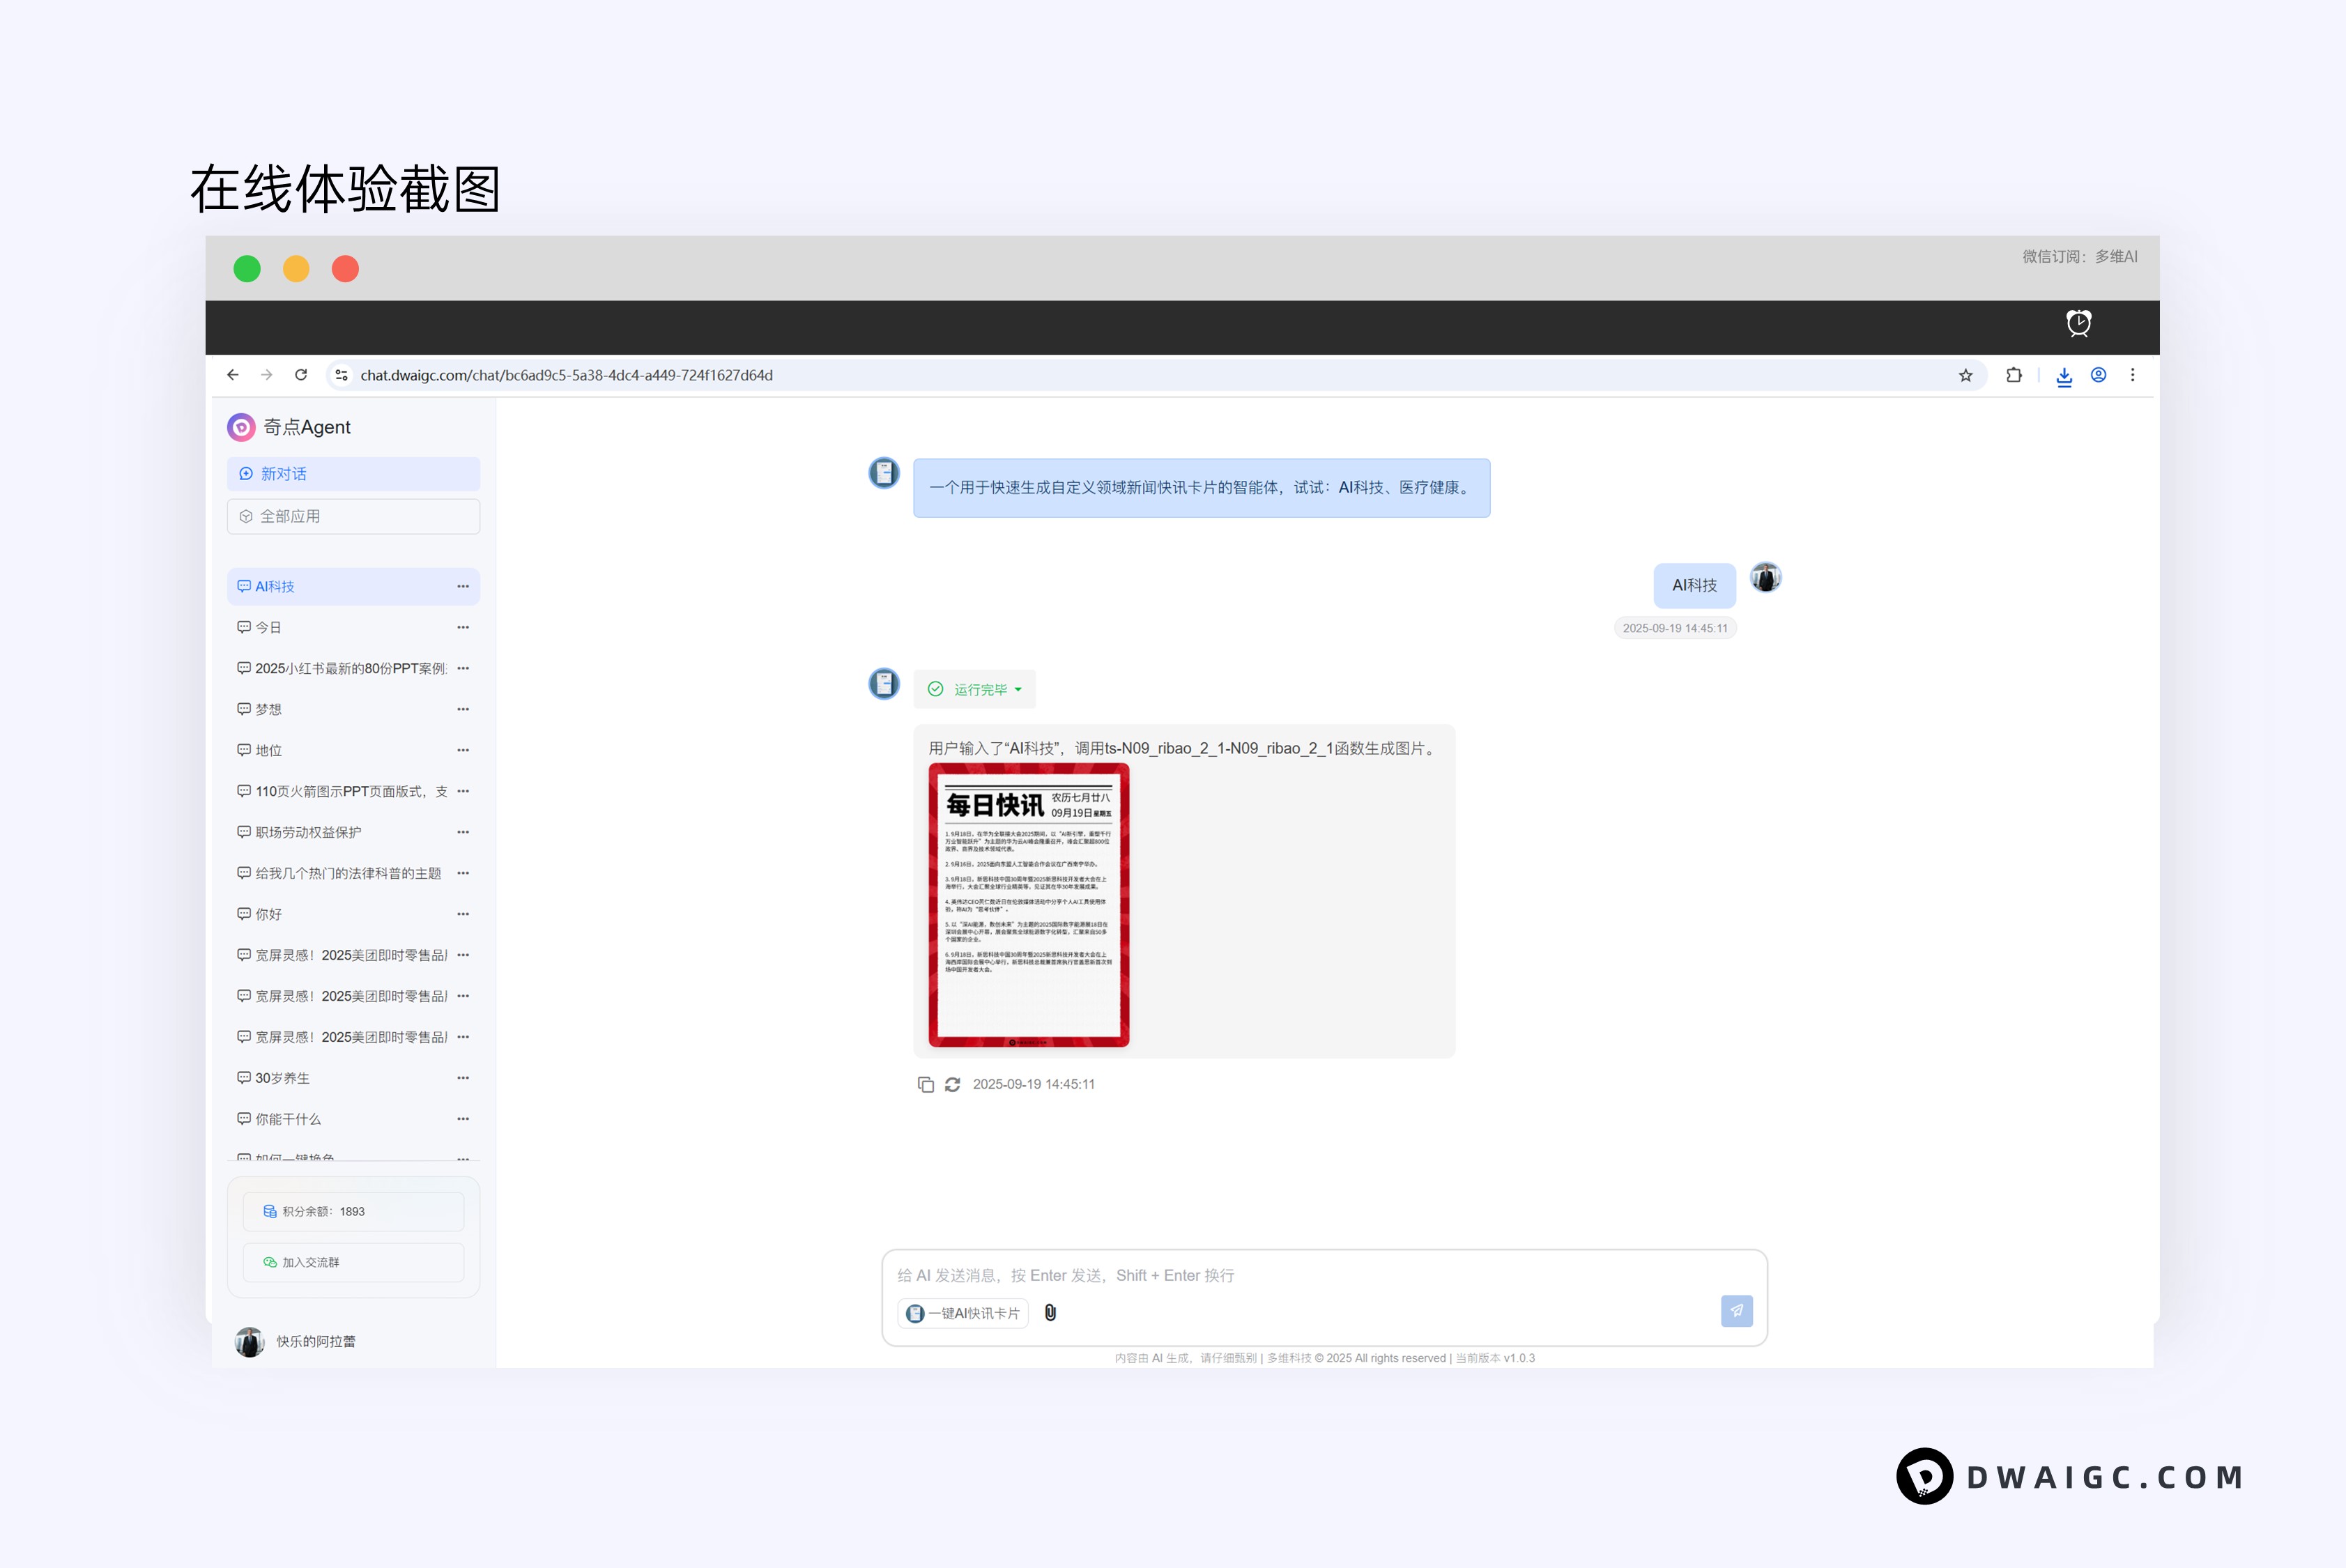Open Chrome's three-dot menu
Image resolution: width=2346 pixels, height=1568 pixels.
pyautogui.click(x=2133, y=375)
